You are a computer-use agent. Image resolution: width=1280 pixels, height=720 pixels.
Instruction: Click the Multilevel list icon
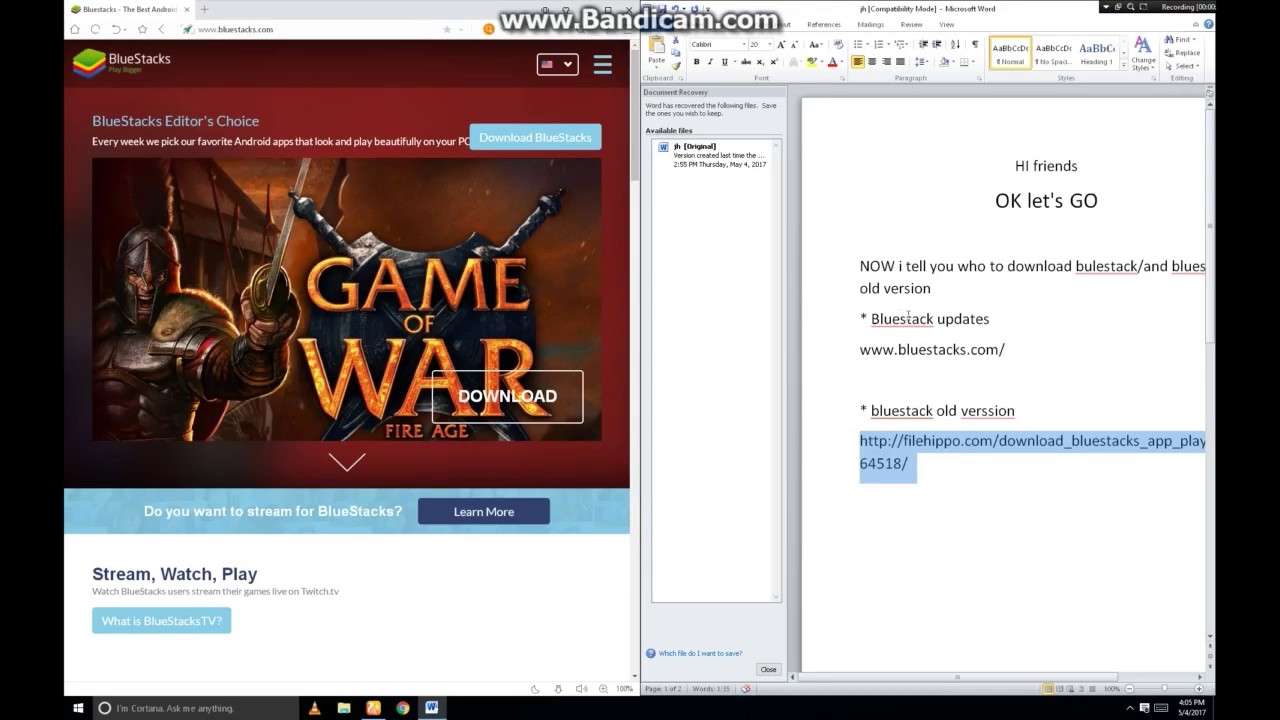902,44
